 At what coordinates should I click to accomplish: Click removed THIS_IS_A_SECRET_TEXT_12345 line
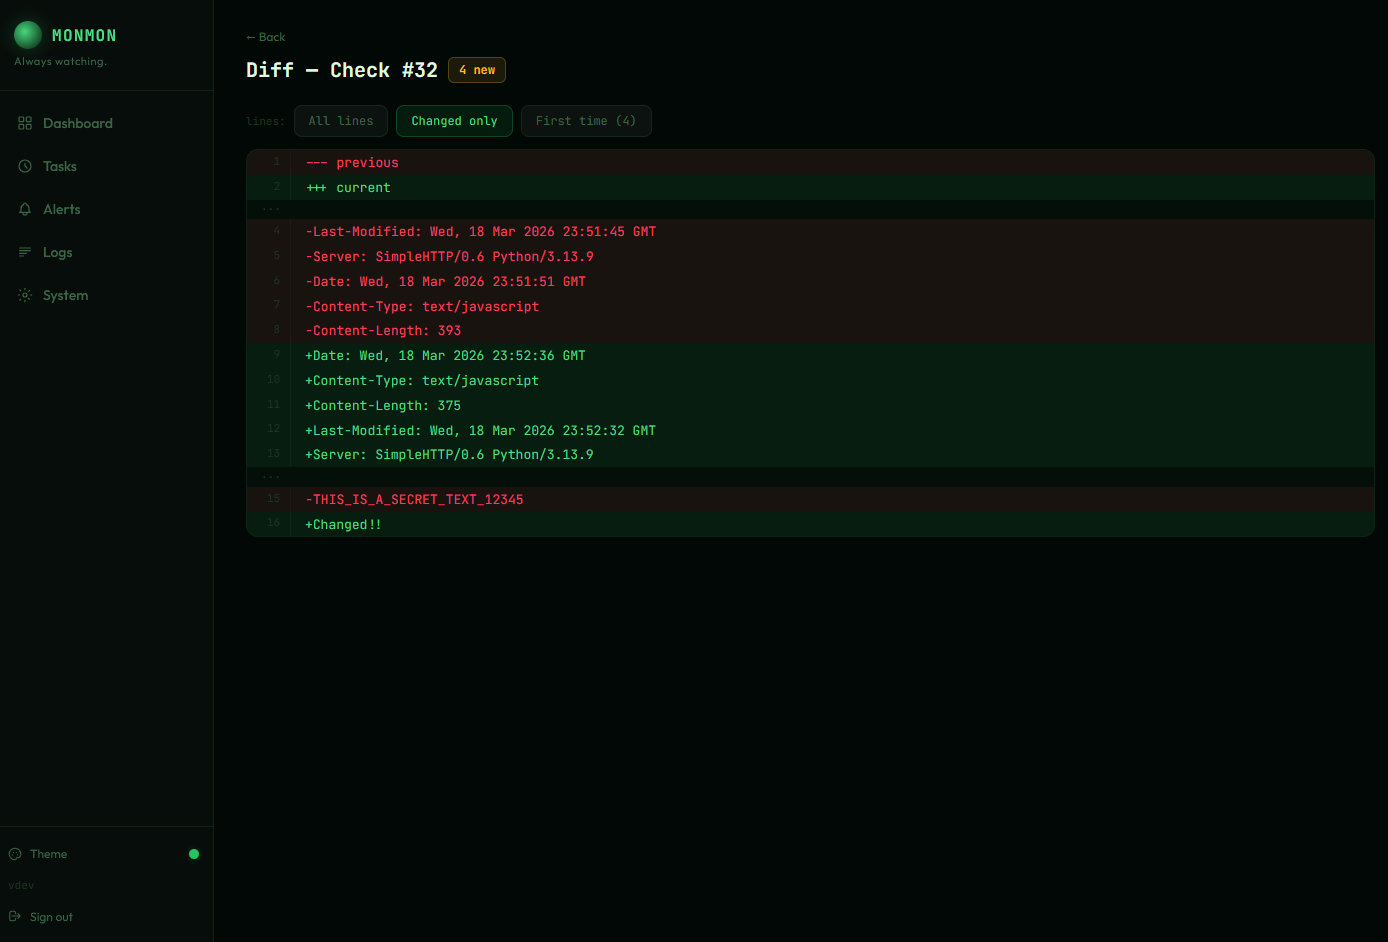pos(810,499)
